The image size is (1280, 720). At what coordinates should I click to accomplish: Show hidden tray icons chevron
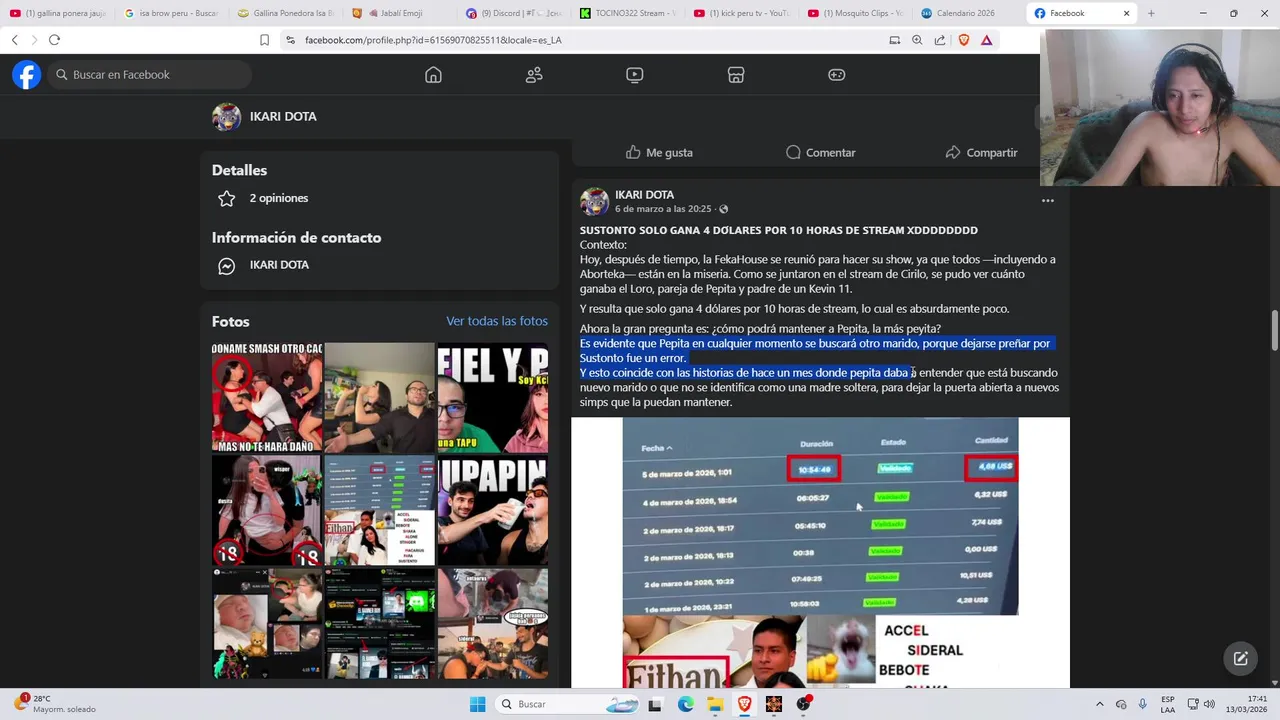(1099, 704)
